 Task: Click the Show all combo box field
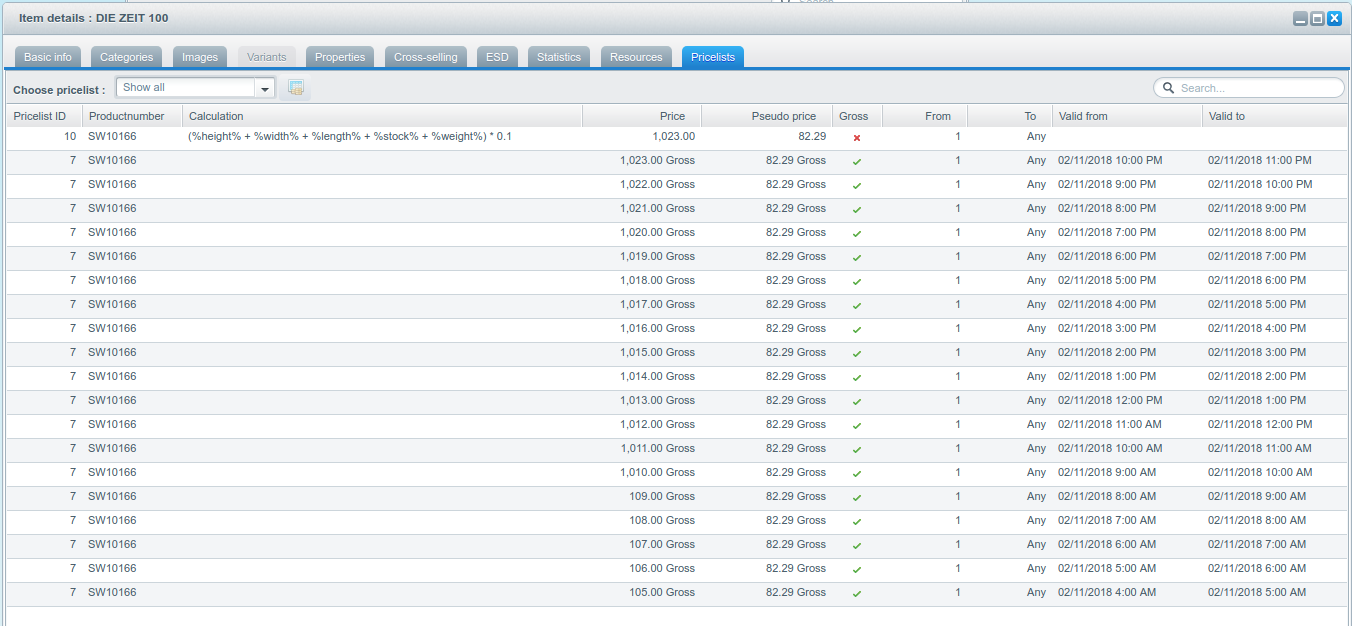point(186,88)
